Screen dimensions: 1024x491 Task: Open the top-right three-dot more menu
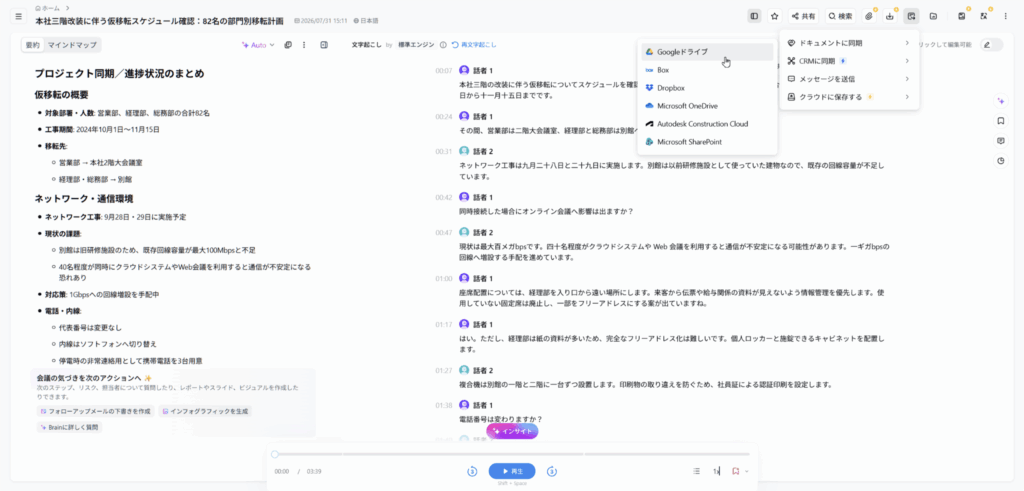1006,16
